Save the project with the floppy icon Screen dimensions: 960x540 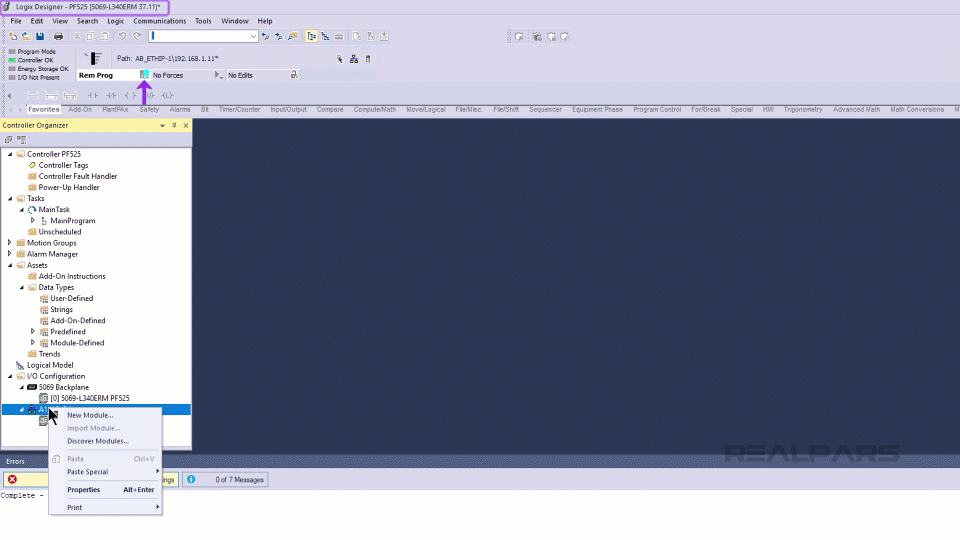pyautogui.click(x=40, y=37)
